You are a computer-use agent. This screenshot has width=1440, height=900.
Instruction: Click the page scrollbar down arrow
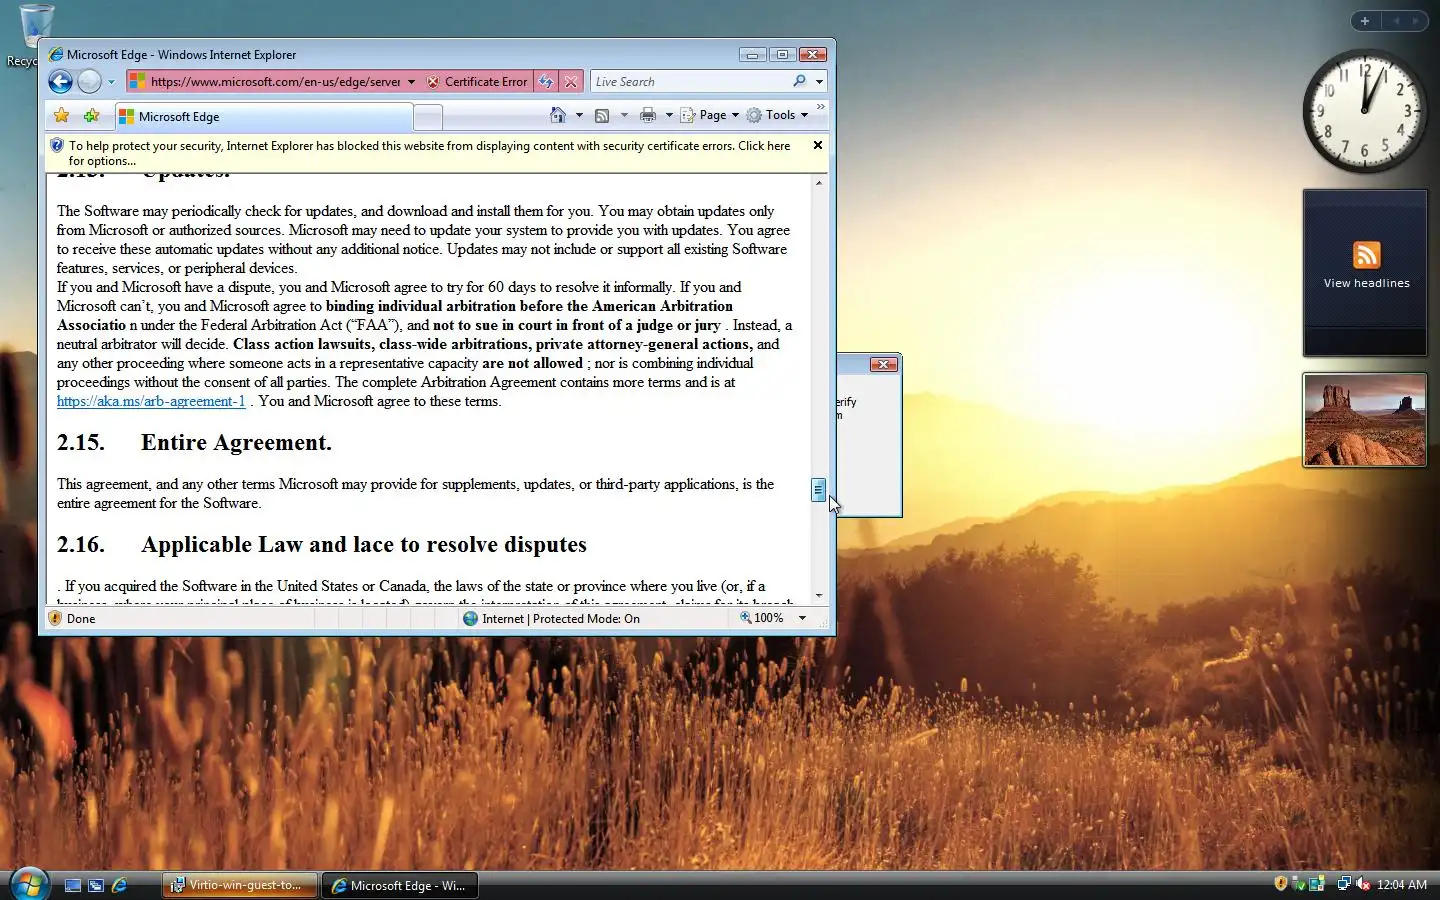click(x=819, y=595)
